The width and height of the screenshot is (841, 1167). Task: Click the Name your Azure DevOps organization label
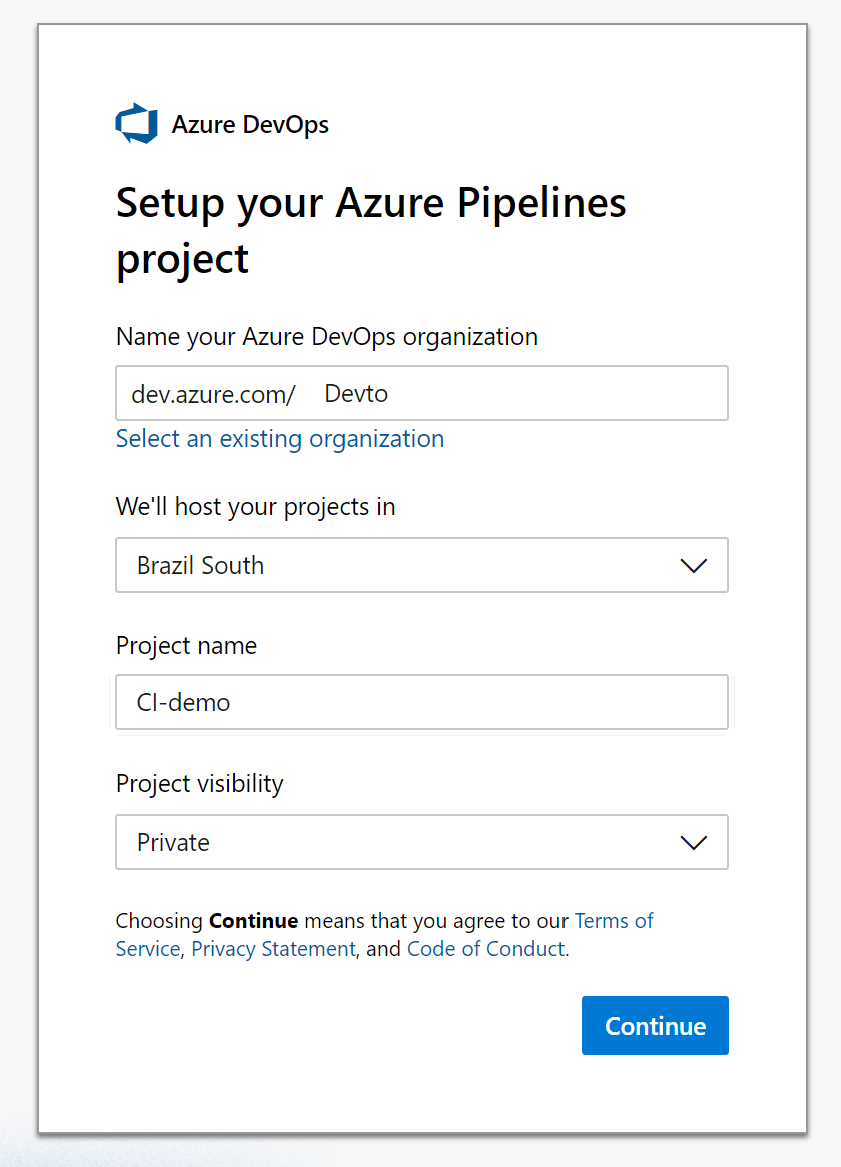327,337
